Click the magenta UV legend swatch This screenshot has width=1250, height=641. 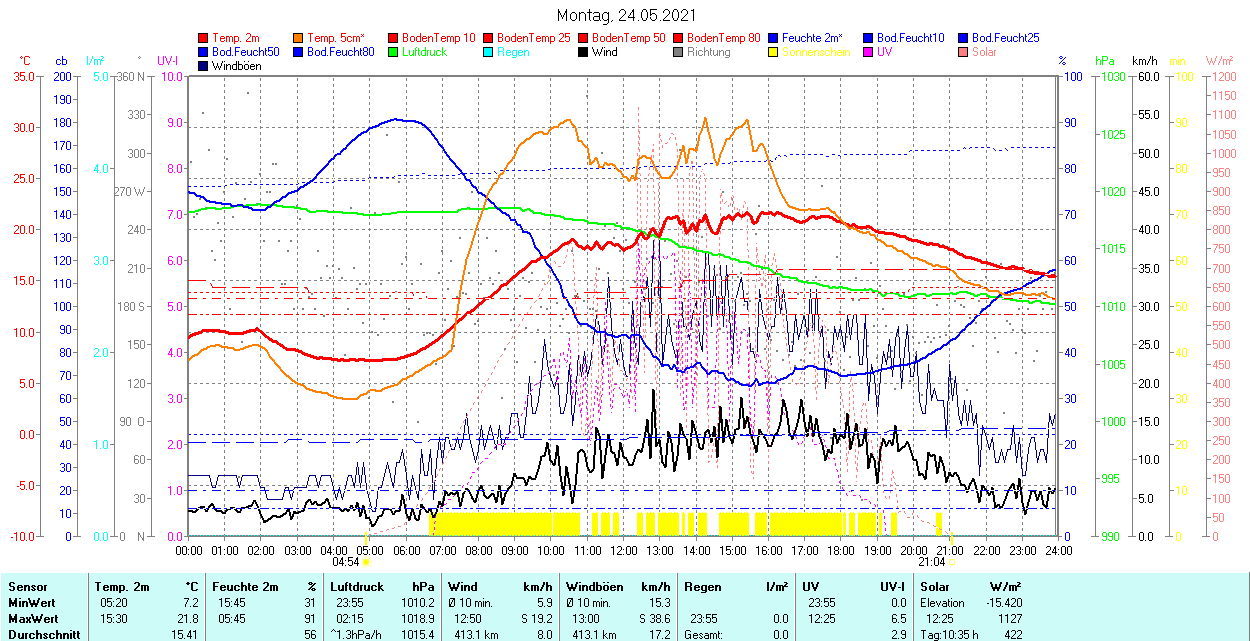click(x=868, y=52)
